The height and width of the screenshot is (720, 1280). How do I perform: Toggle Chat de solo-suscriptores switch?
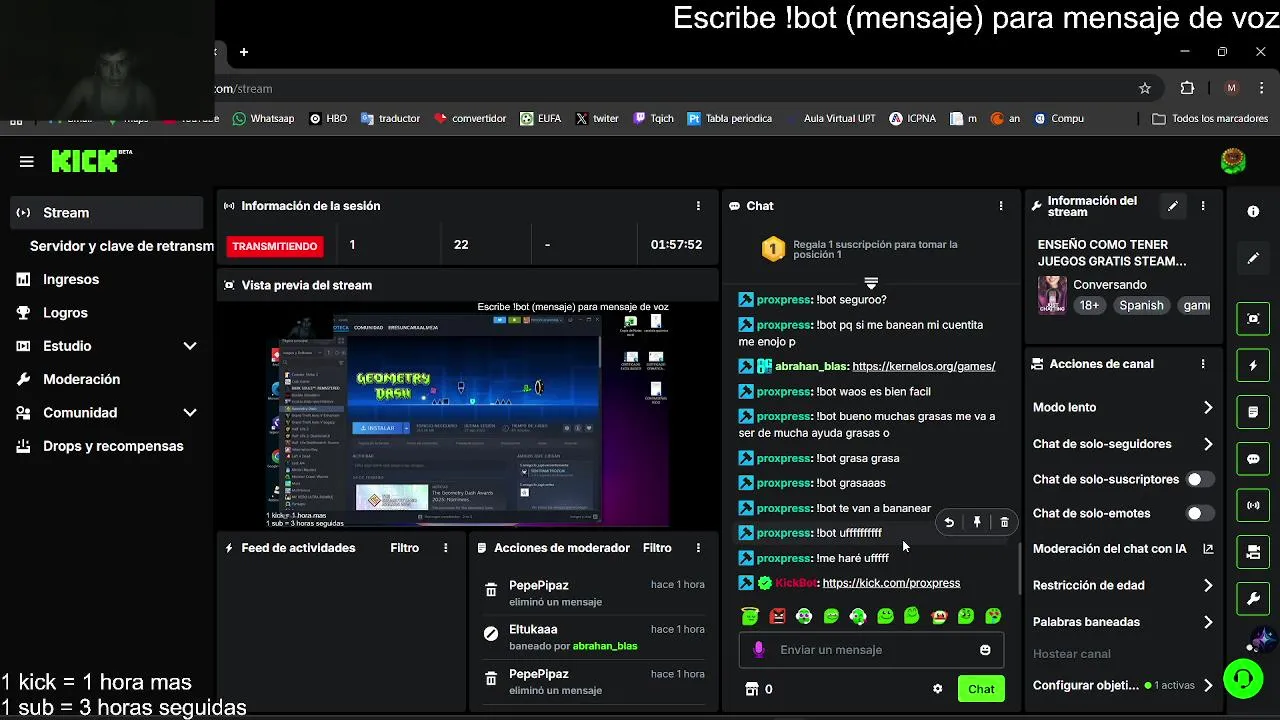[x=1200, y=480]
